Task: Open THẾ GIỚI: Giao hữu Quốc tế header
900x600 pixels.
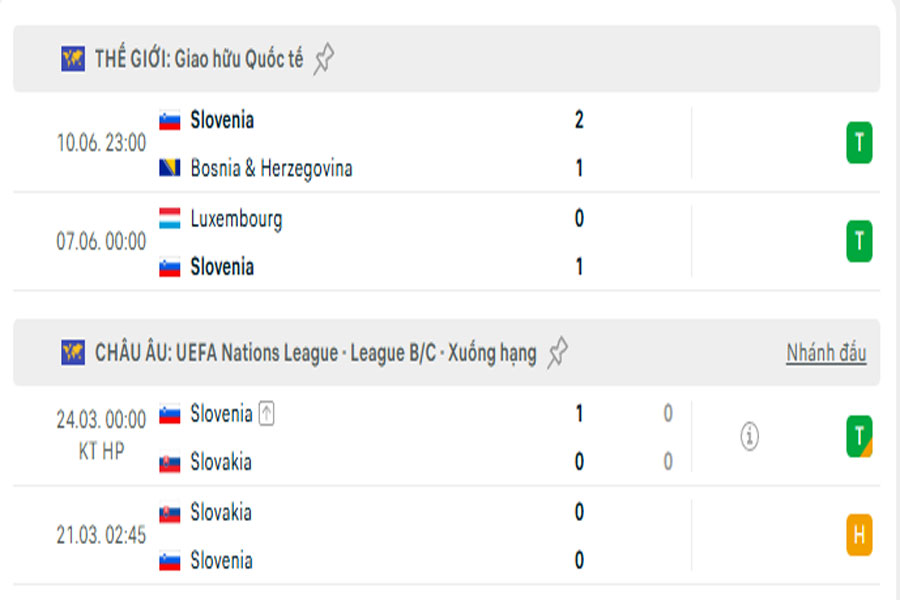Action: point(199,59)
